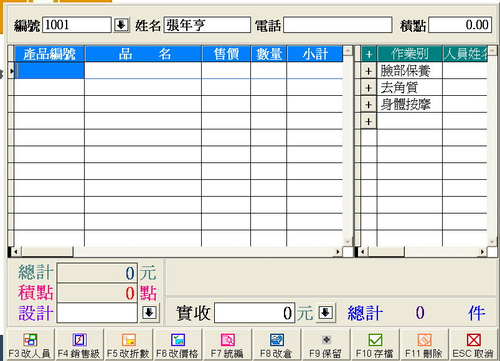The width and height of the screenshot is (500, 361).
Task: Click 作業別 grid horizontal scrollbar right arrow
Action: pyautogui.click(x=482, y=252)
